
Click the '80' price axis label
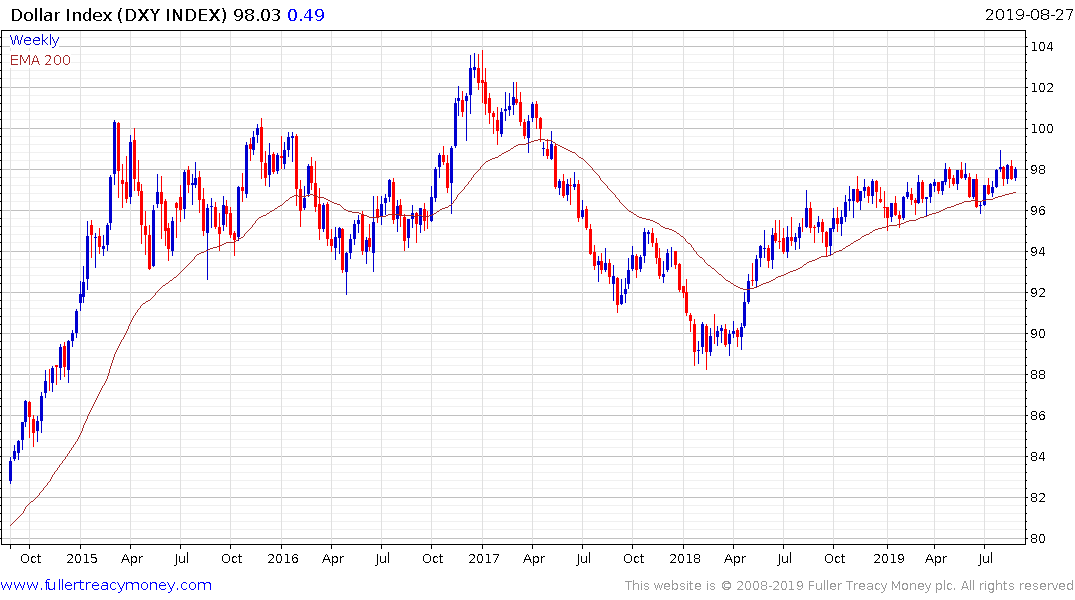click(1039, 539)
